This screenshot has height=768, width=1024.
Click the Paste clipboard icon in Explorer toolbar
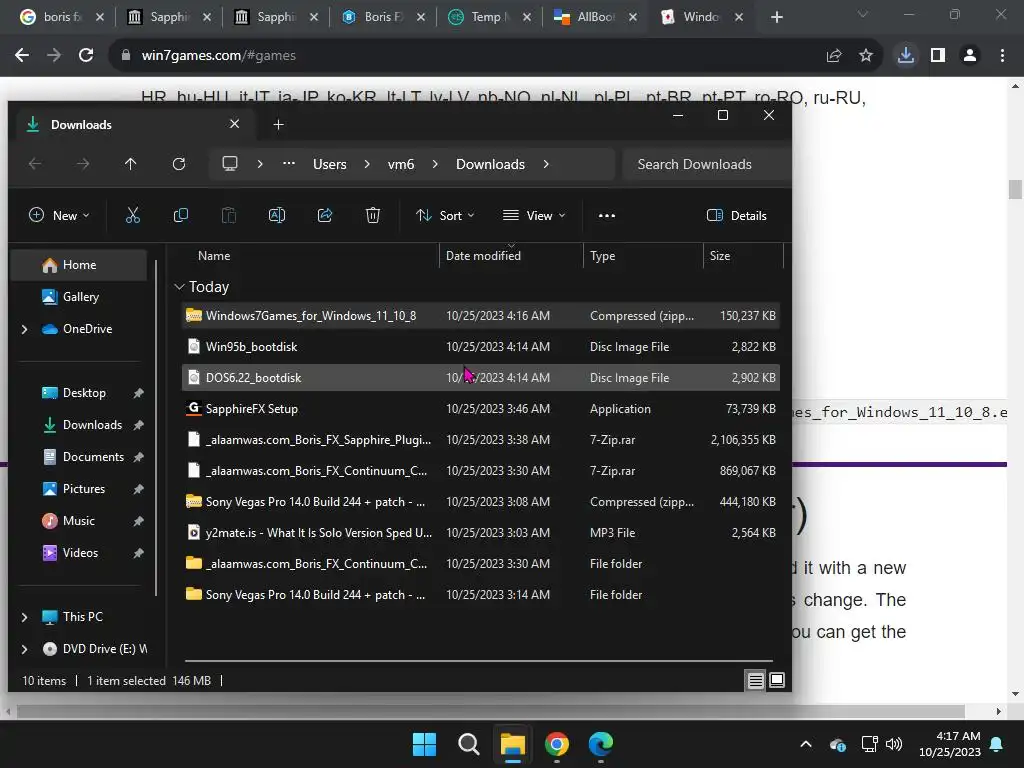[x=229, y=216]
